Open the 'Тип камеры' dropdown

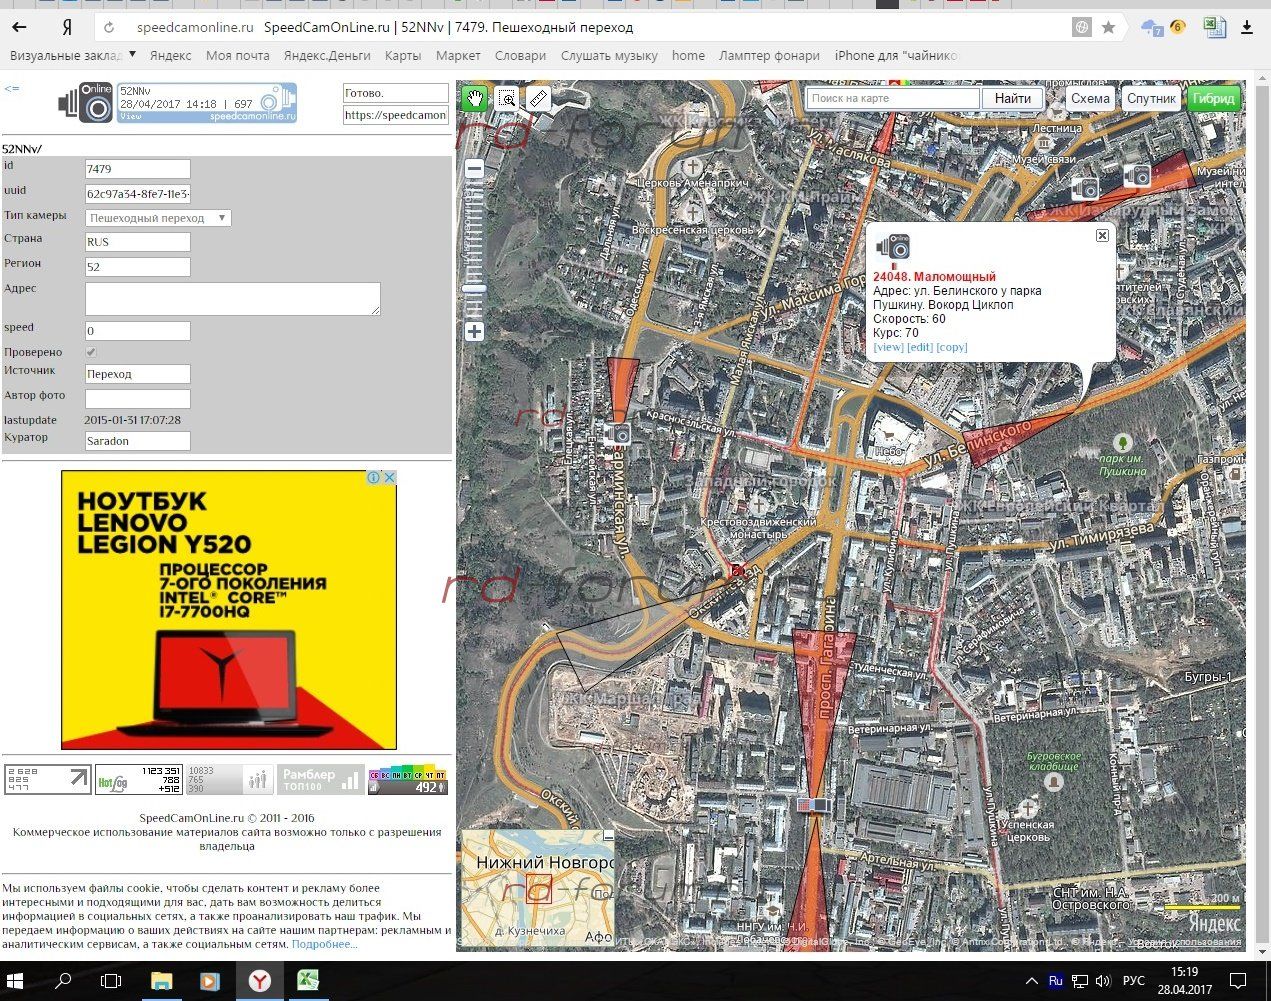click(158, 217)
